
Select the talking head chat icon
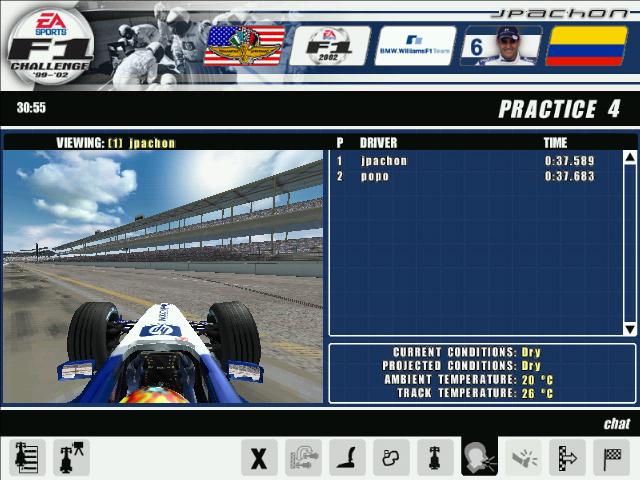(480, 458)
